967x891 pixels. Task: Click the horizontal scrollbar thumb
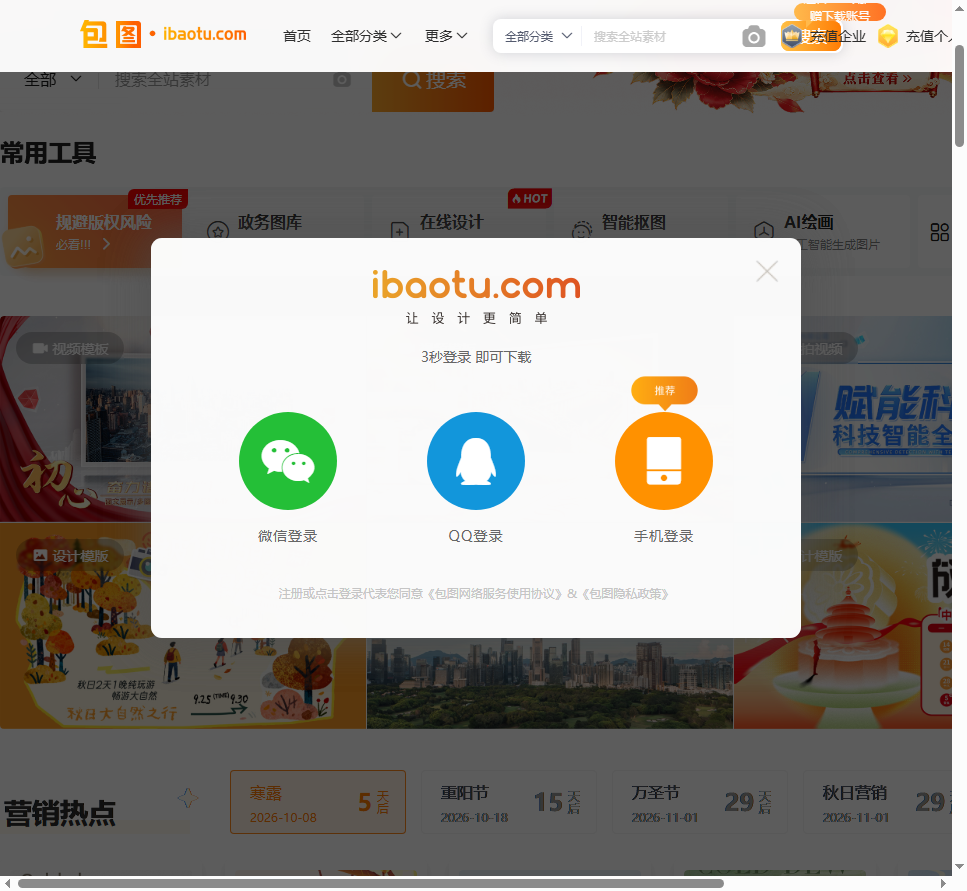(x=370, y=884)
